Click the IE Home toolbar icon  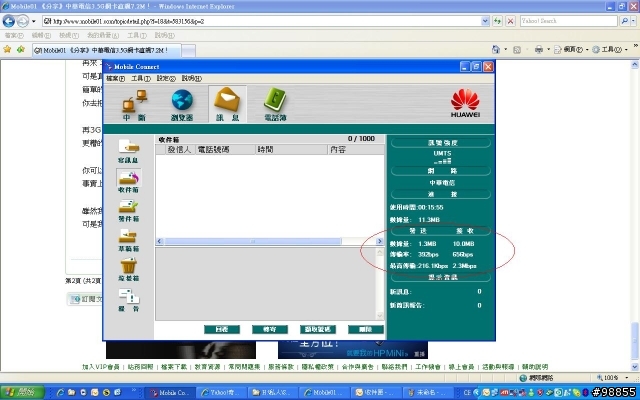pyautogui.click(x=496, y=49)
